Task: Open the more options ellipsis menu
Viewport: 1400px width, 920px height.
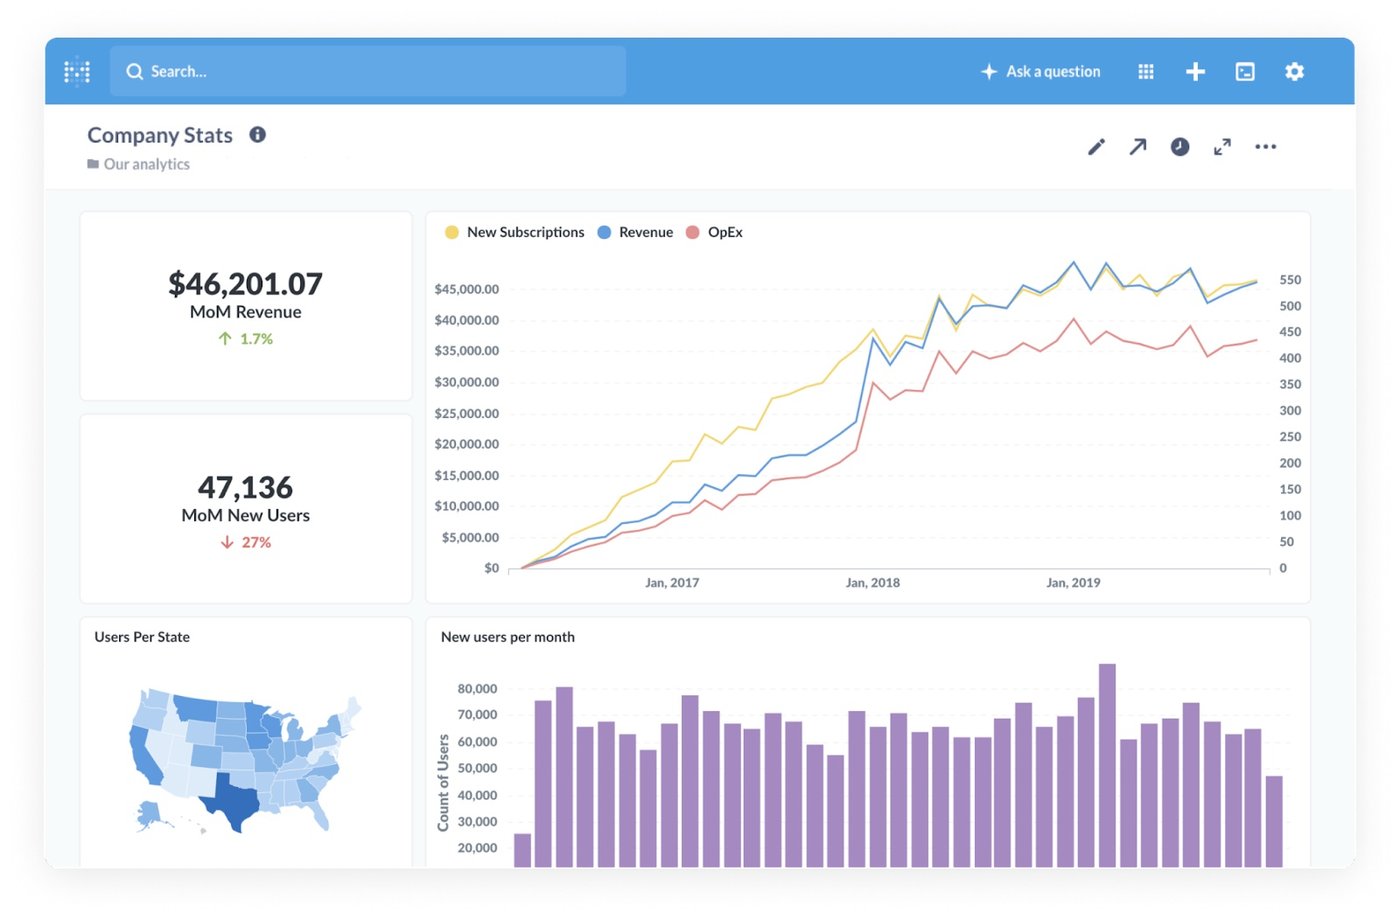Action: [x=1265, y=146]
